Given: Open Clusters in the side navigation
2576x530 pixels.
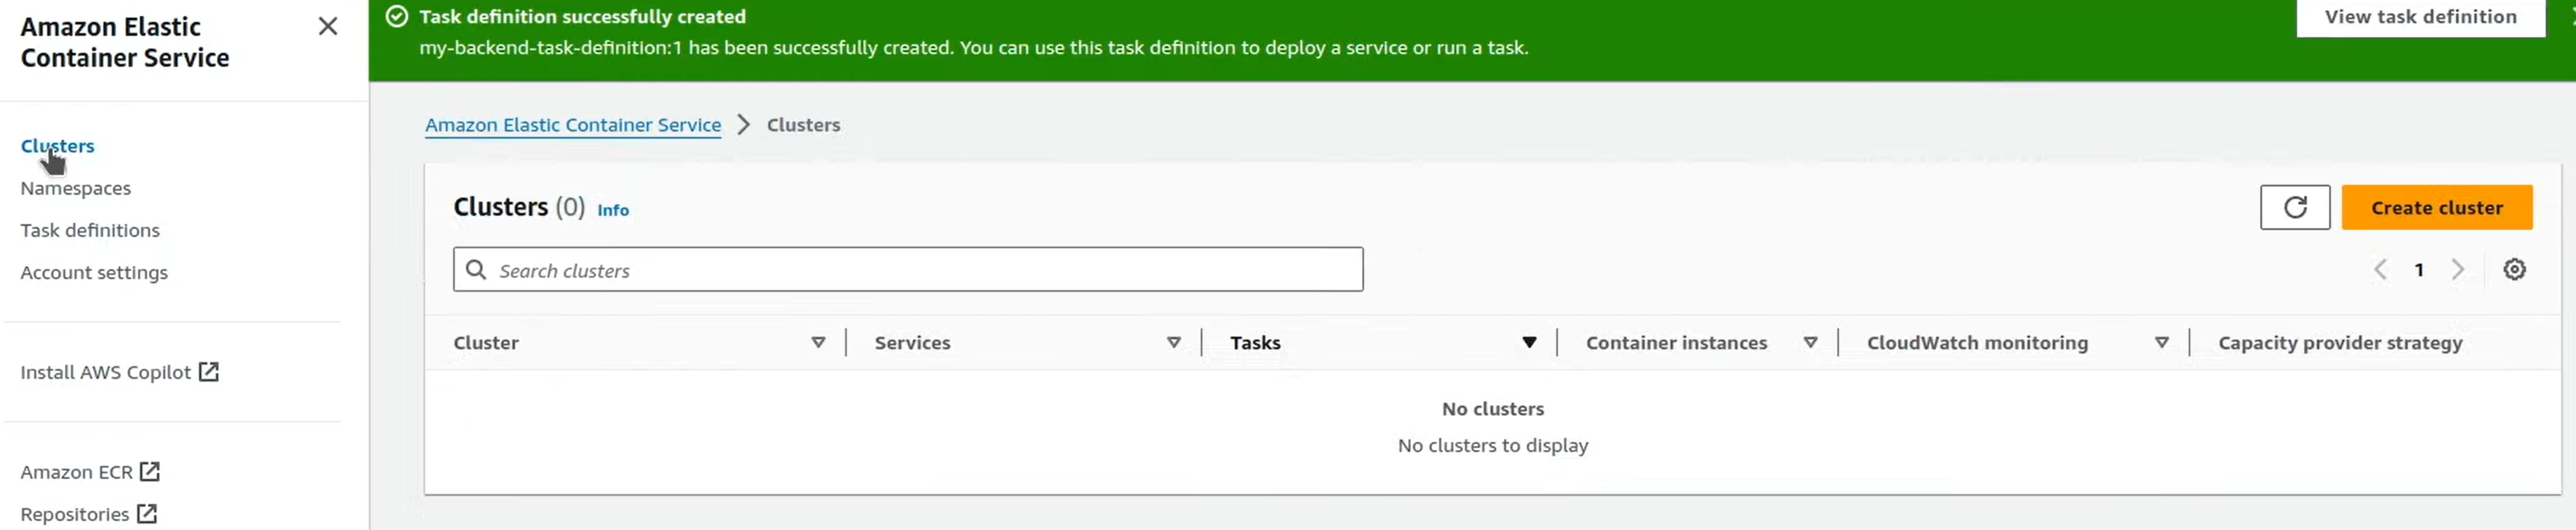Looking at the screenshot, I should coord(57,146).
